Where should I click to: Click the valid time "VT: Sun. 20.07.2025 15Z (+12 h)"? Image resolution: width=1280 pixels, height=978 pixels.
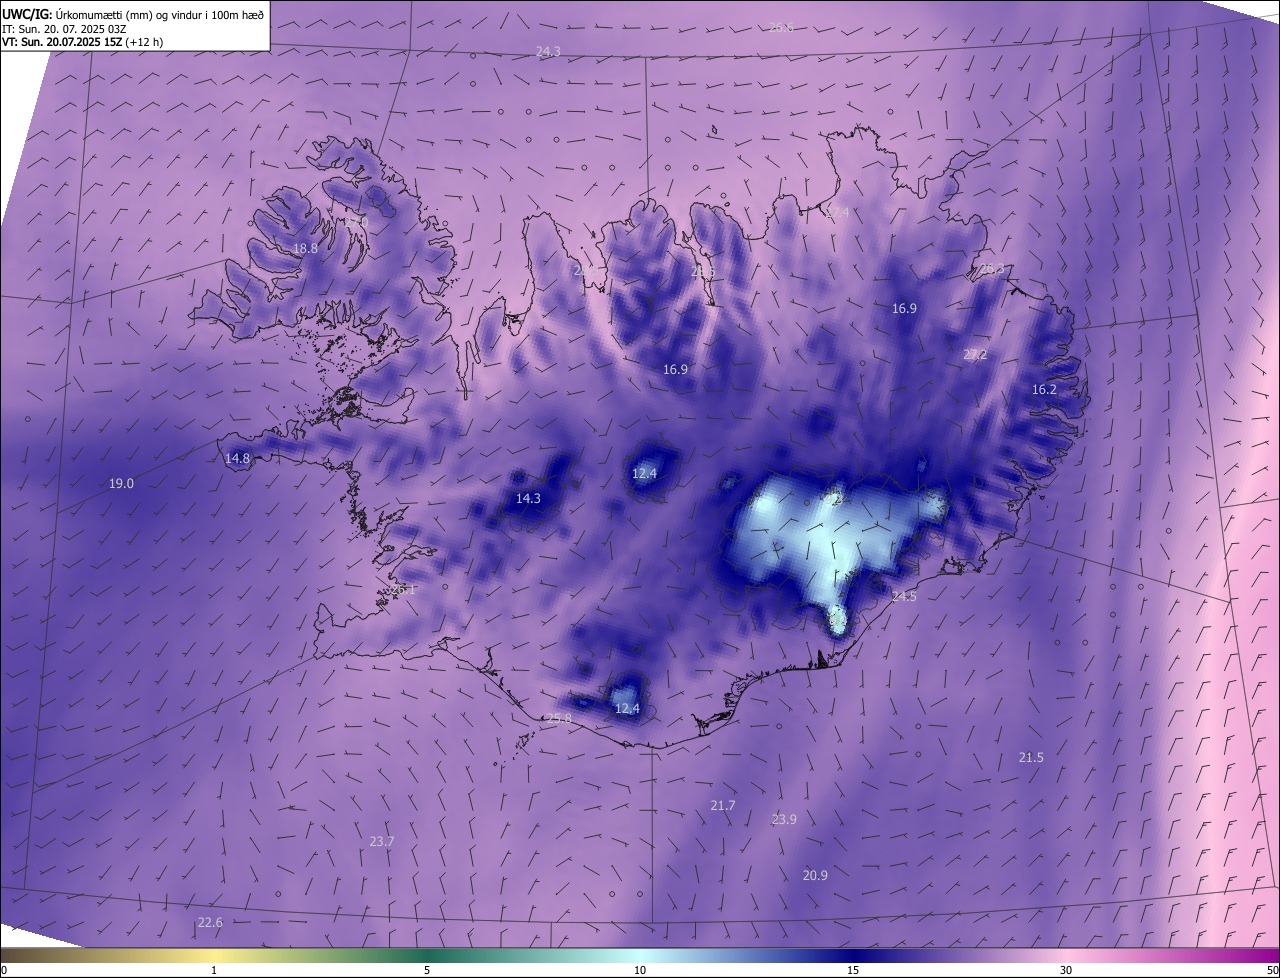[x=82, y=42]
